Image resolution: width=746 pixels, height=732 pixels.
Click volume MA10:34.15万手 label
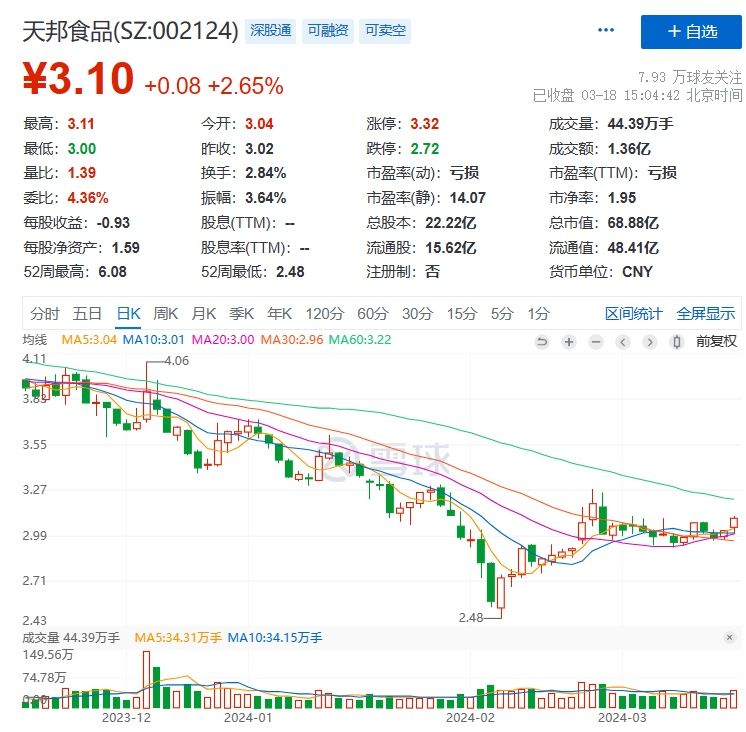click(x=275, y=638)
